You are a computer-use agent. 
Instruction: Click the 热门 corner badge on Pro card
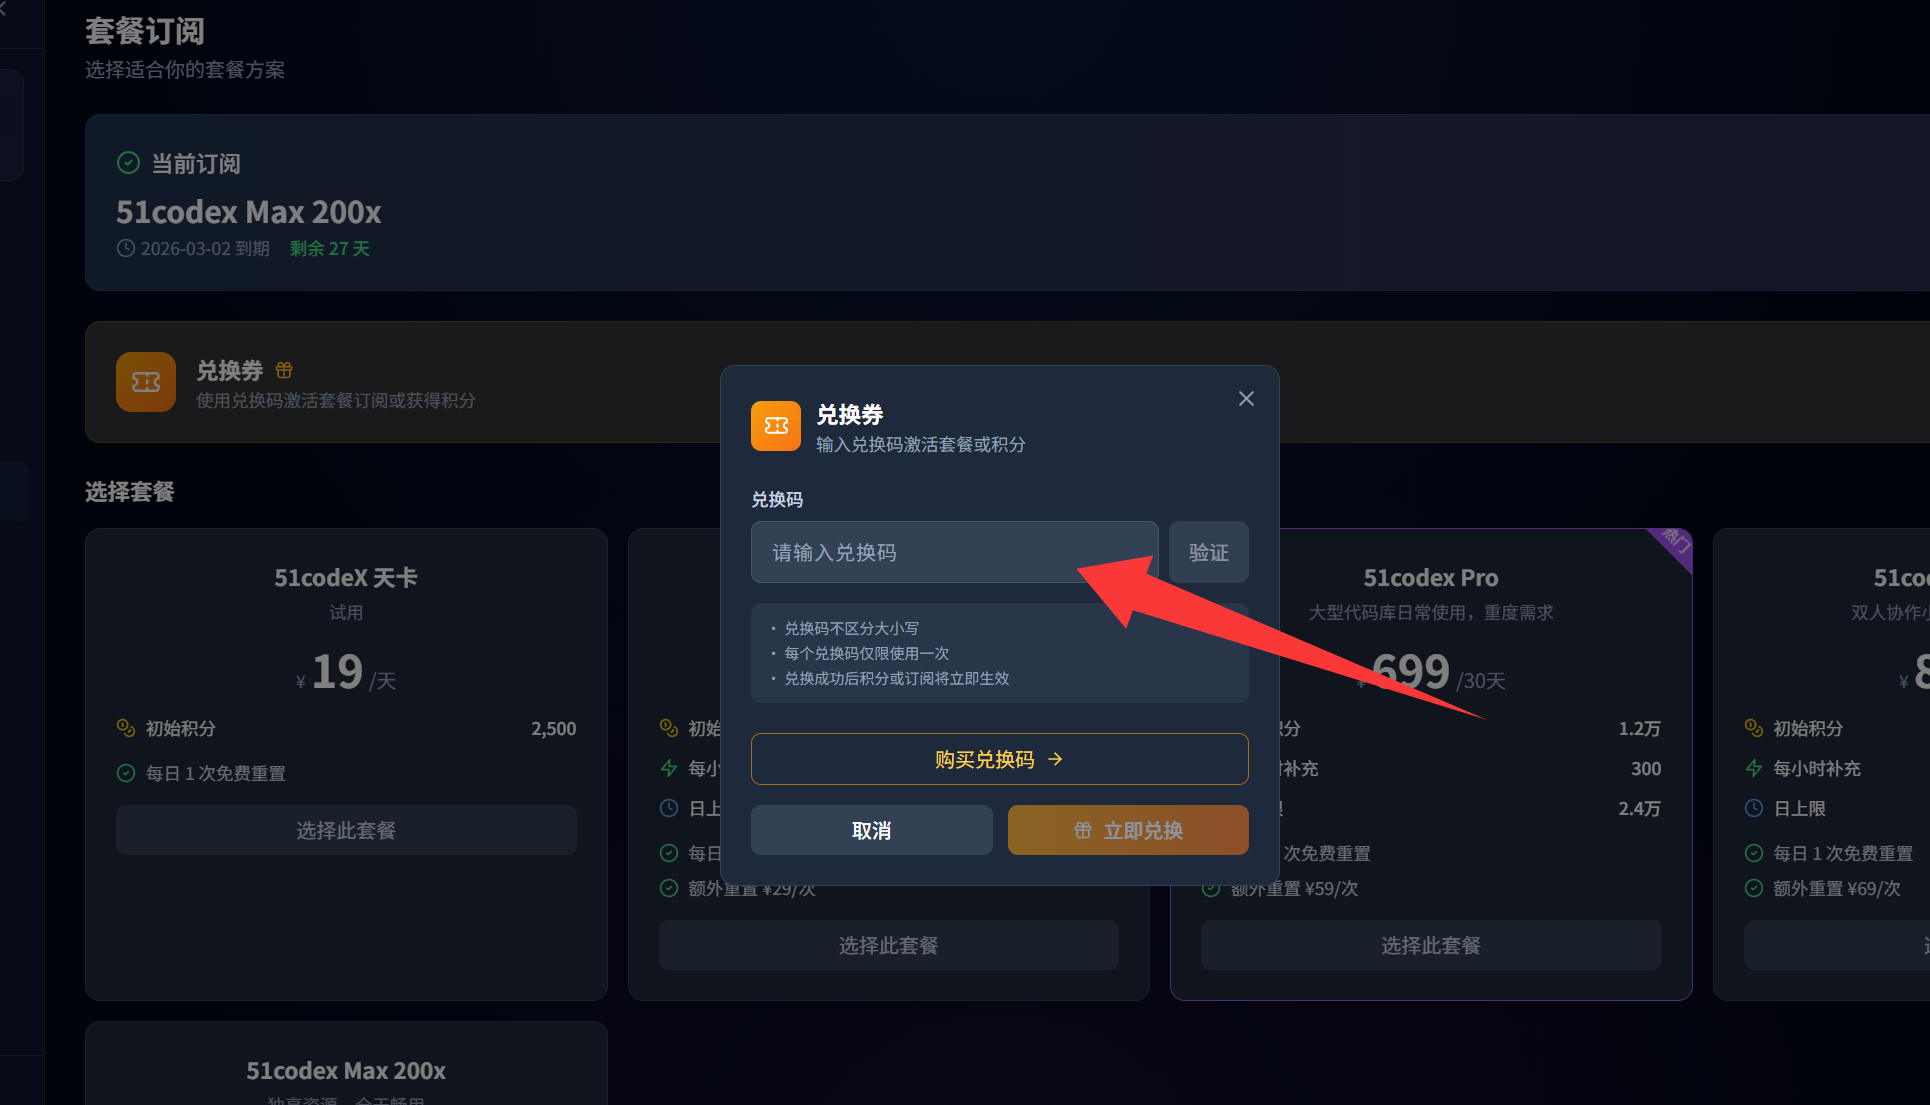click(x=1676, y=541)
